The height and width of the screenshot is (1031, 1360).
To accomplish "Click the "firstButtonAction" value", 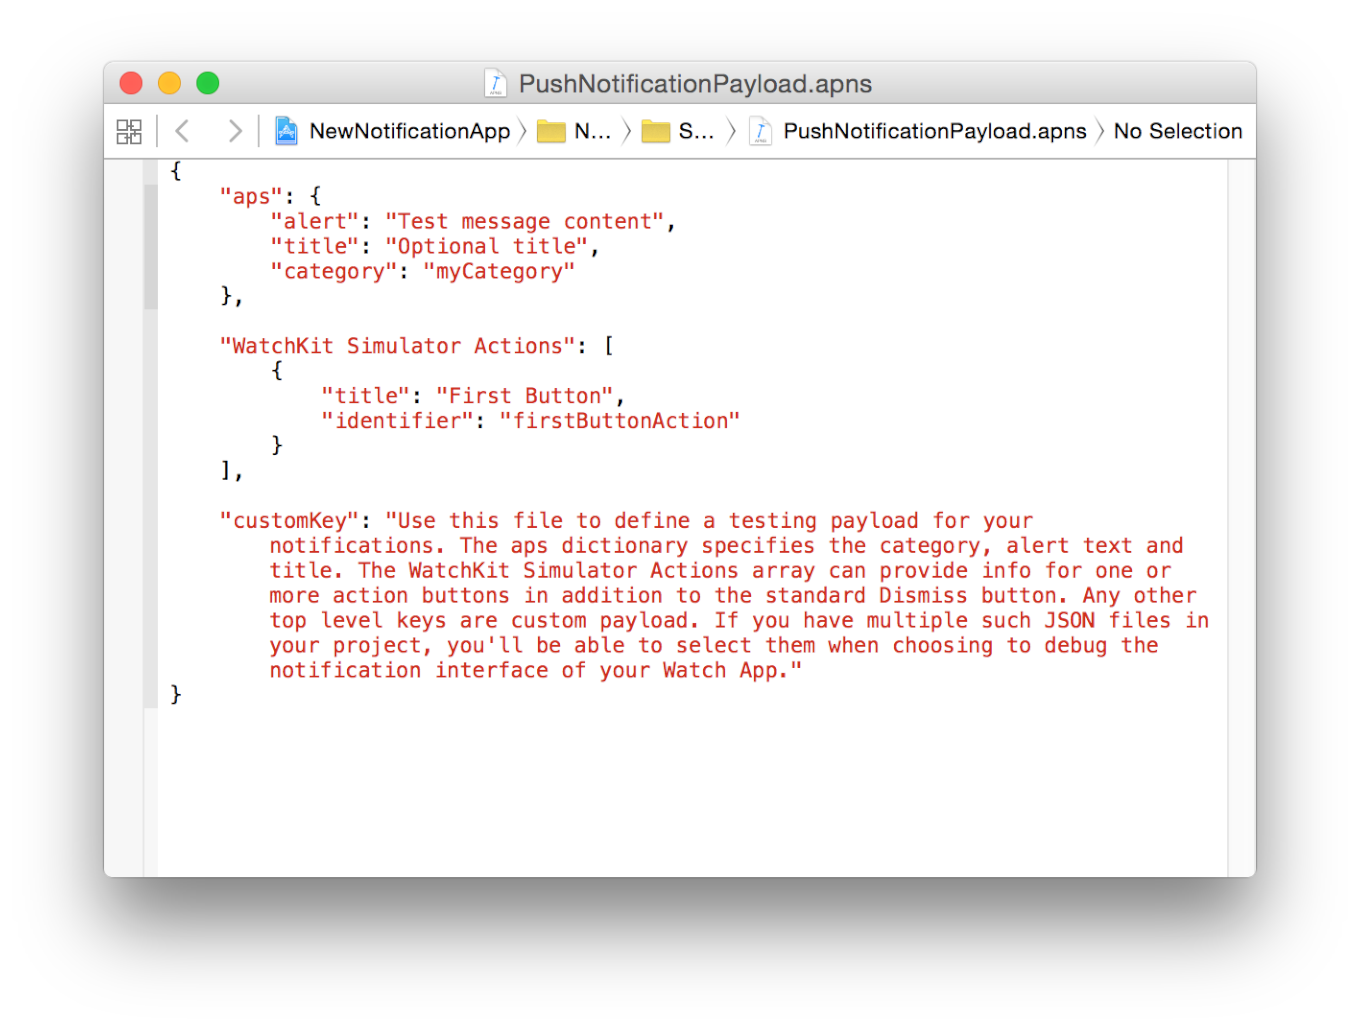I will tap(620, 421).
